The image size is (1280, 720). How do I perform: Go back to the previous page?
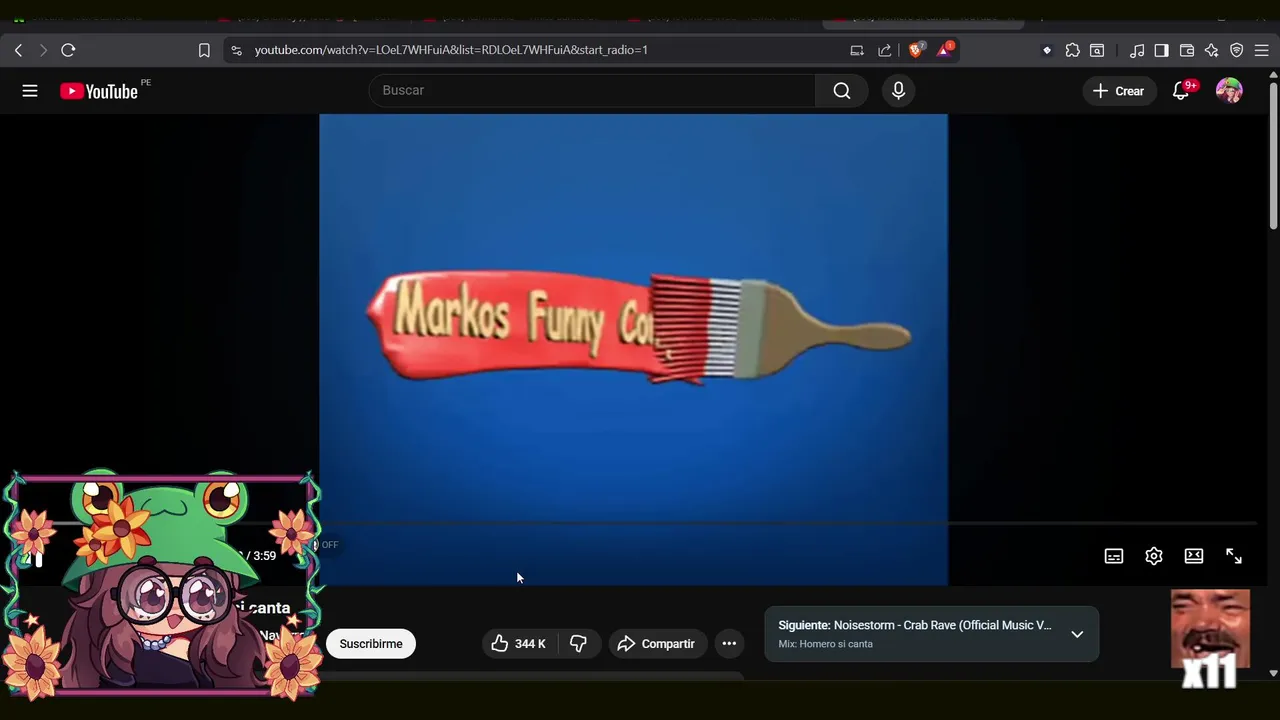coord(18,50)
